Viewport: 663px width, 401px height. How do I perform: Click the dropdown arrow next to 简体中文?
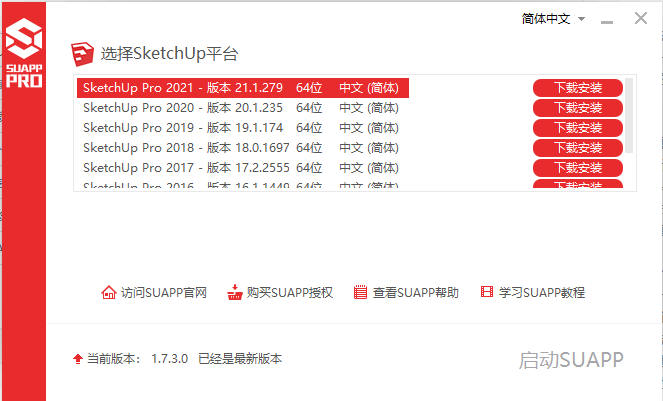[582, 19]
